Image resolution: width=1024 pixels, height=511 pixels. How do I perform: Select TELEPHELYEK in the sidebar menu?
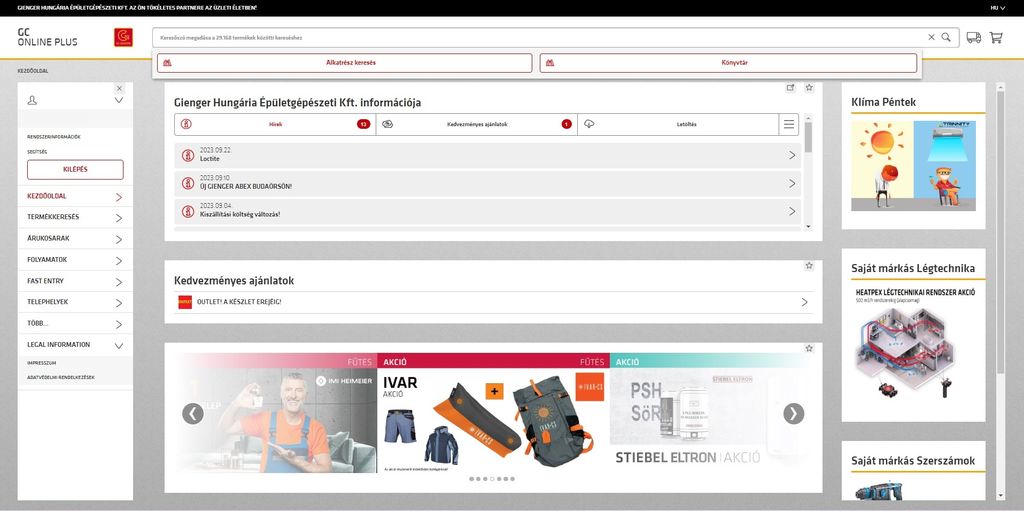75,302
